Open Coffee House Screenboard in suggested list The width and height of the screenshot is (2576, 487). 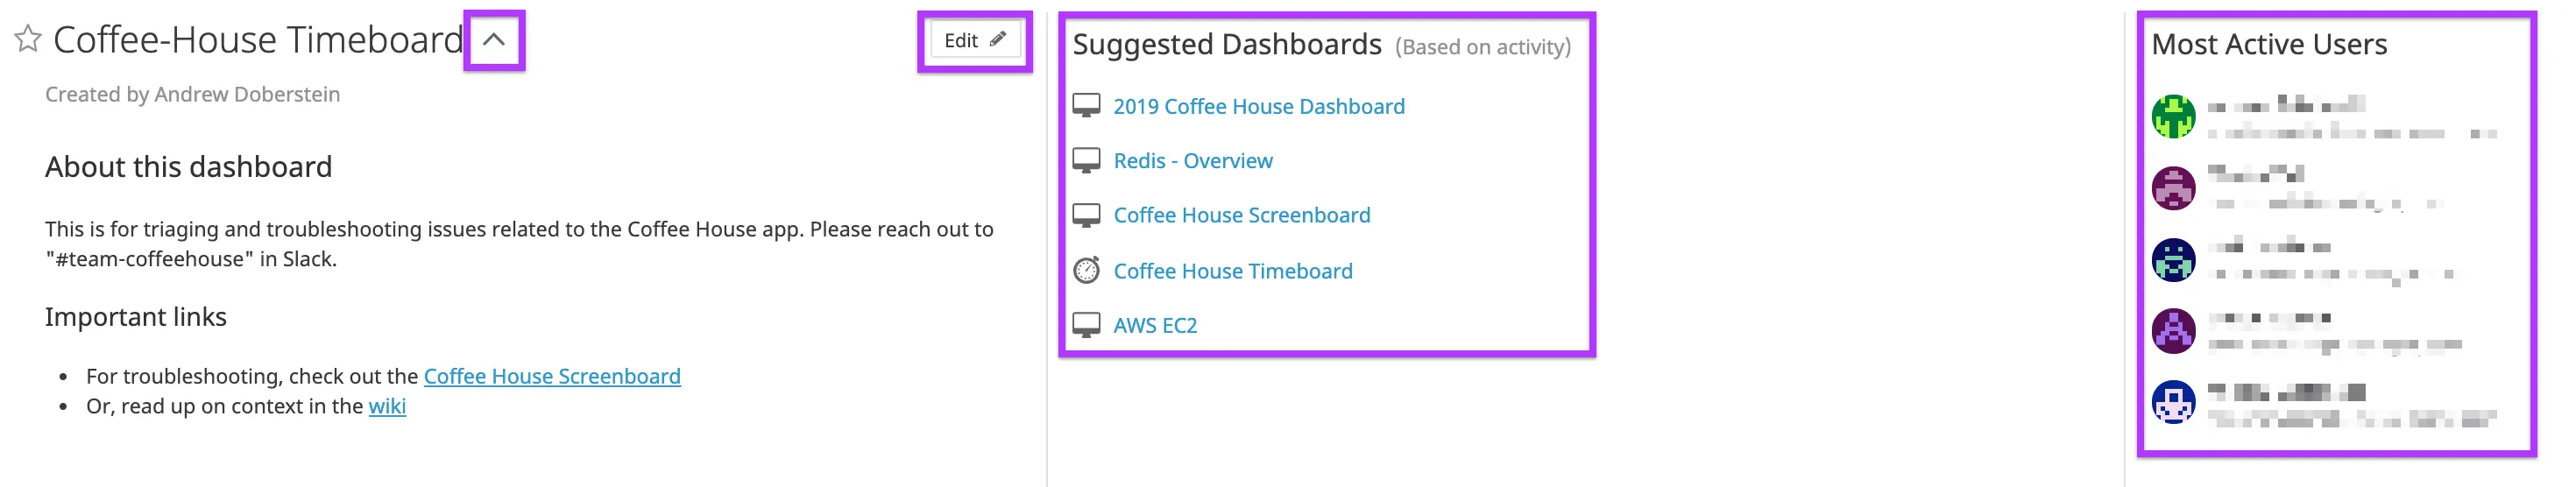pos(1242,215)
